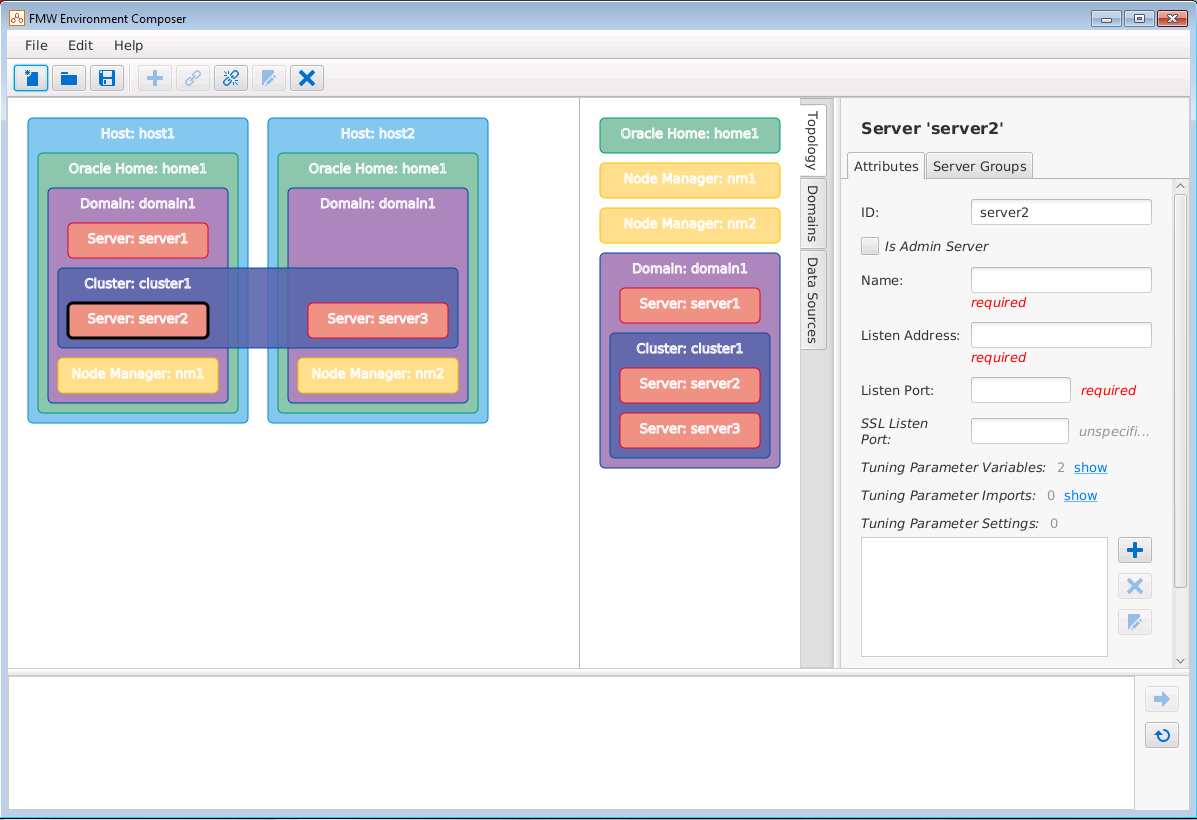This screenshot has width=1197, height=820.
Task: Switch to the Server Groups tab
Action: coord(979,166)
